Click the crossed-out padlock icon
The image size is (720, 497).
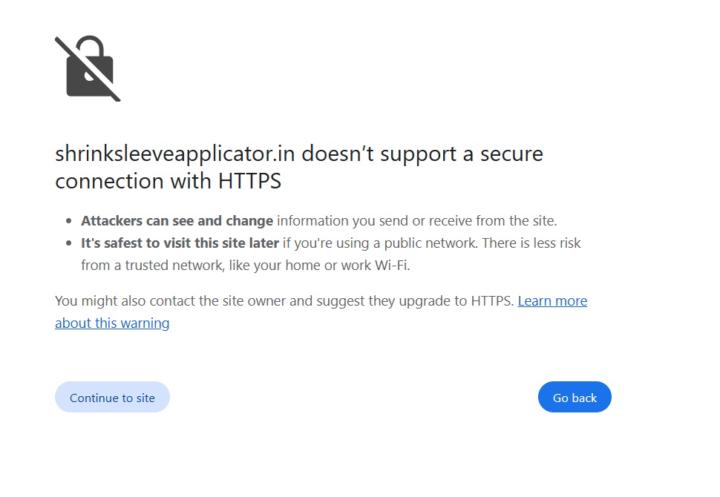(87, 68)
